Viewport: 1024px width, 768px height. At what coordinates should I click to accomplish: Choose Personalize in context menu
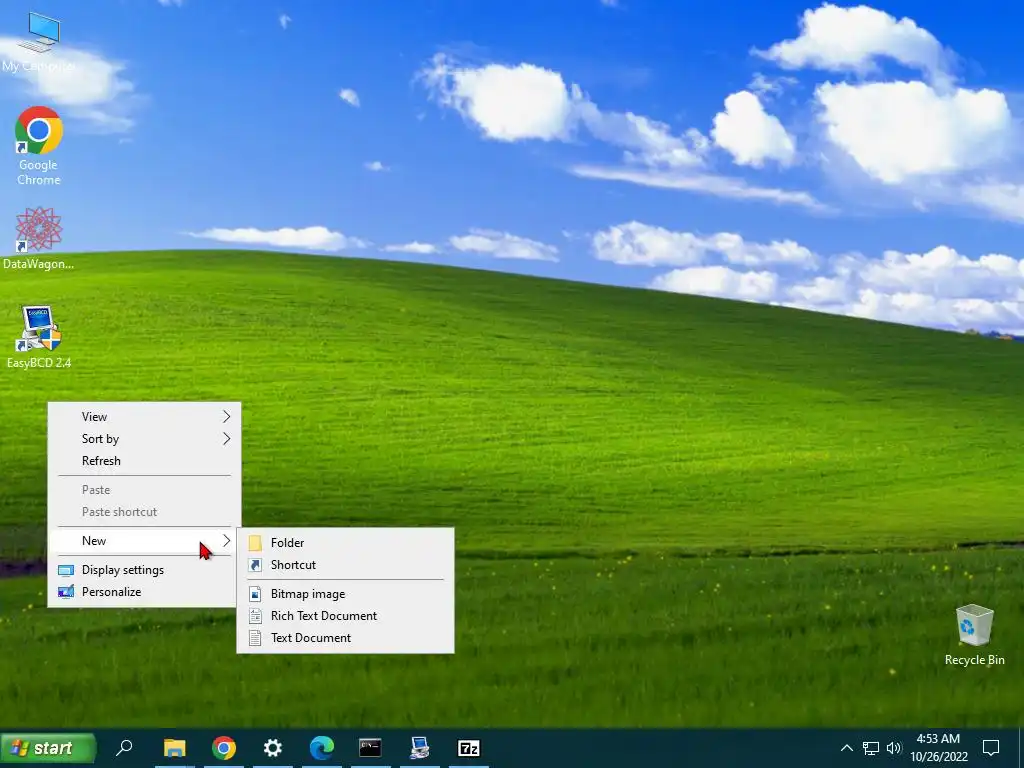click(144, 592)
